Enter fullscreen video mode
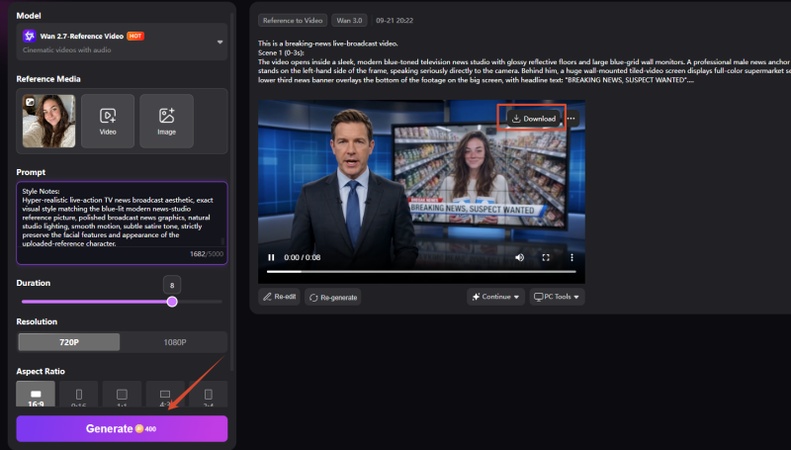791x450 pixels. (x=546, y=257)
